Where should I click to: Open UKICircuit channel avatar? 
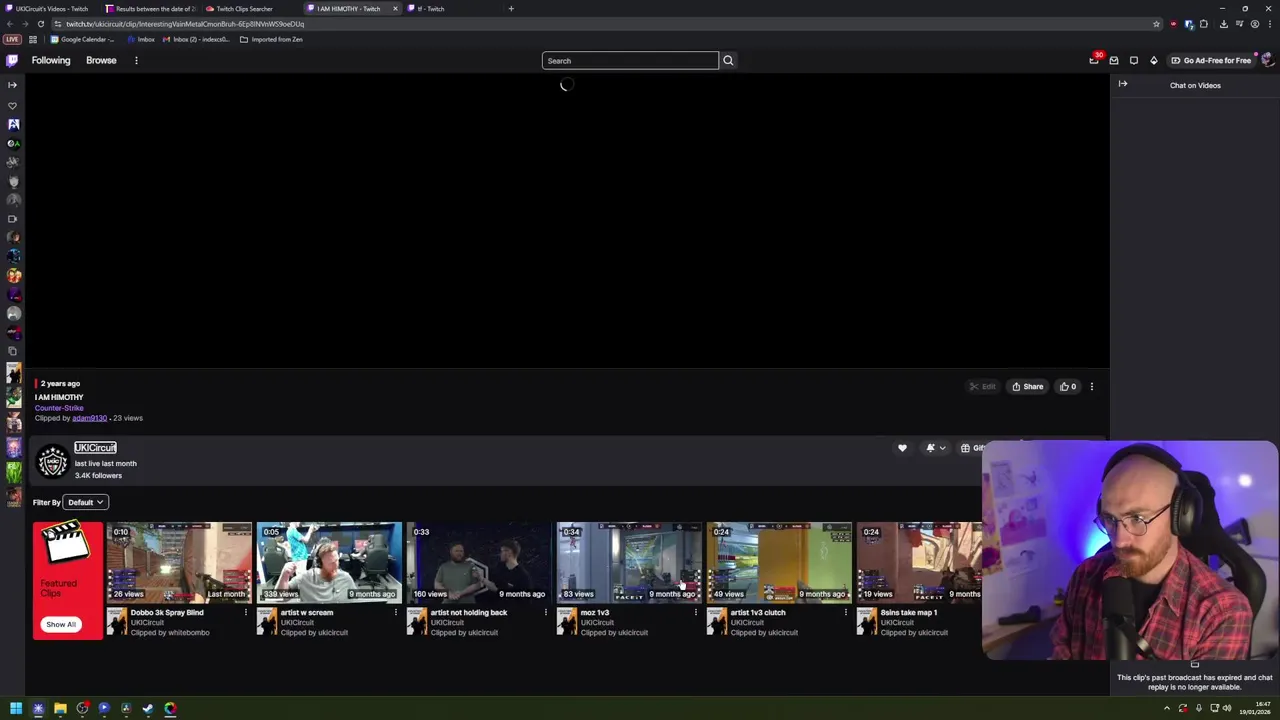pyautogui.click(x=52, y=461)
